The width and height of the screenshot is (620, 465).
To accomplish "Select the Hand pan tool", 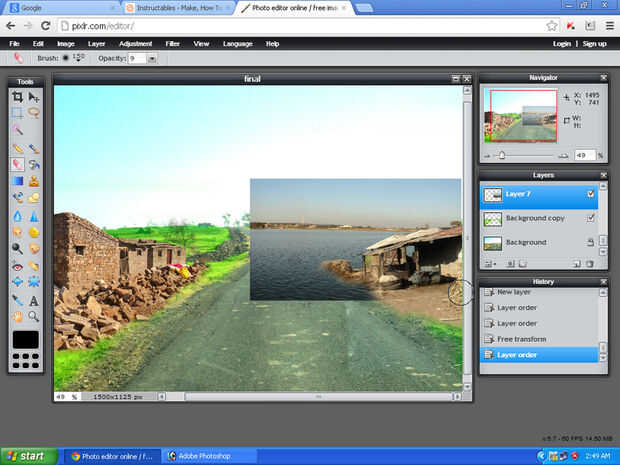I will coord(17,316).
